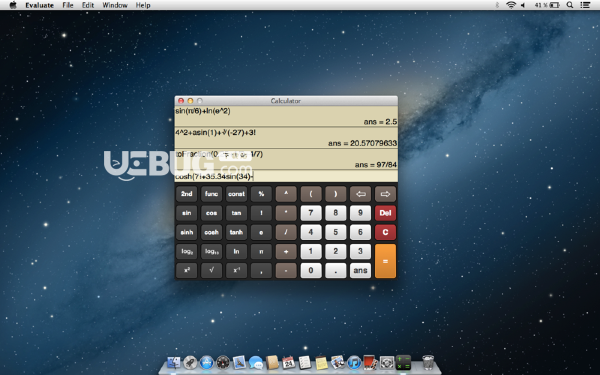
Task: Insert a close parenthesis
Action: (x=336, y=194)
